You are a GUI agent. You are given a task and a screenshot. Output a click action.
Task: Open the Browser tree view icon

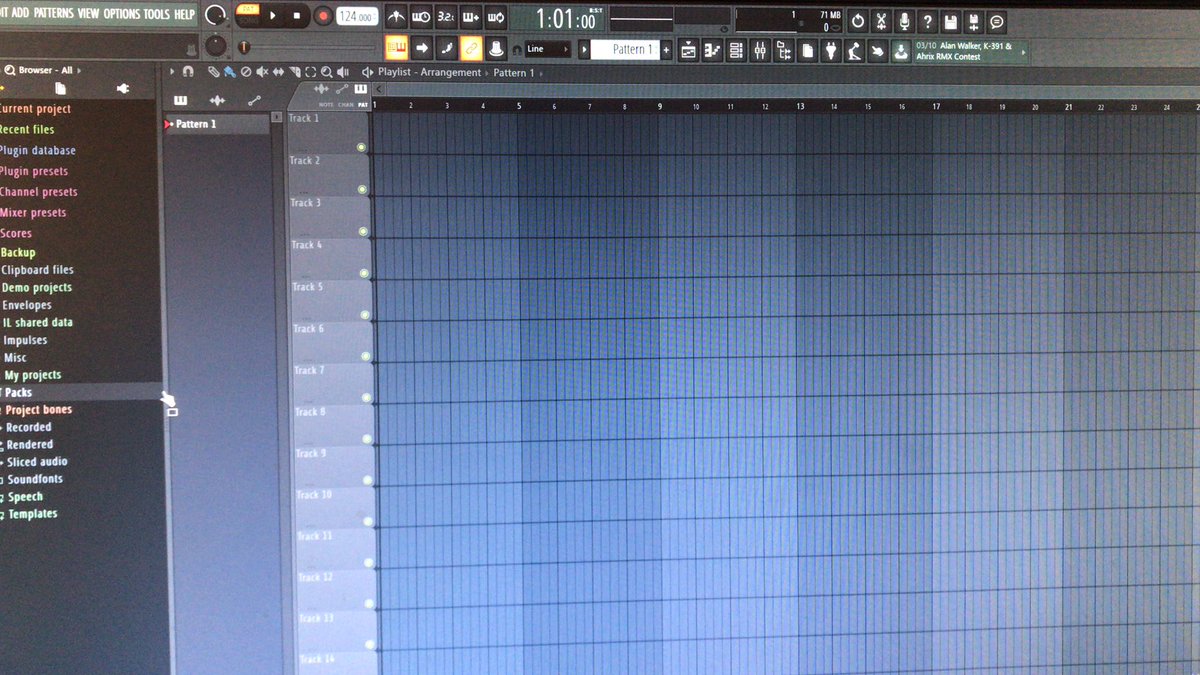pos(784,49)
